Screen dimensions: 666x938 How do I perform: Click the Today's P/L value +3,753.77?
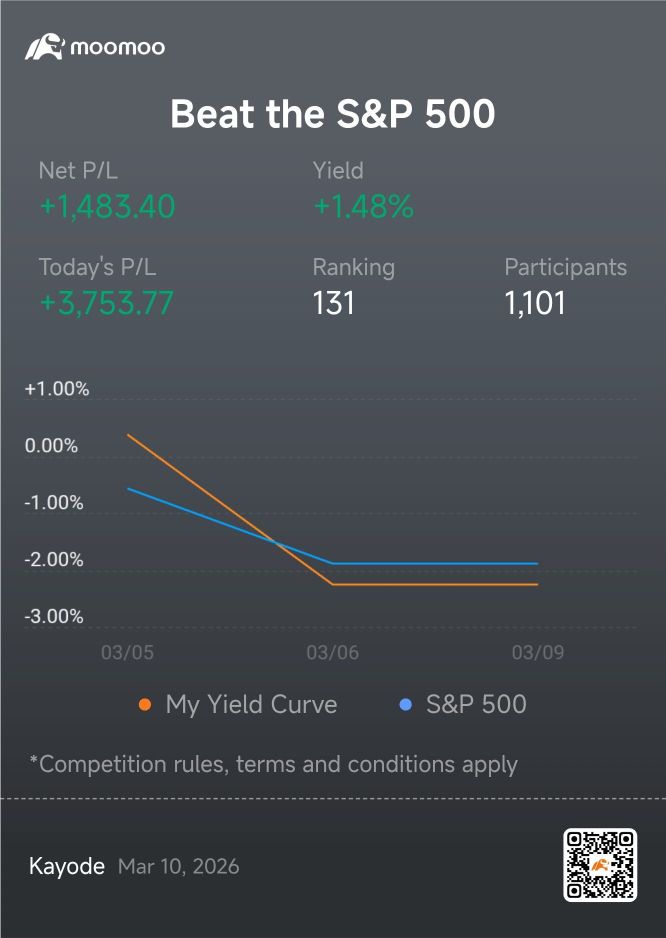point(107,303)
